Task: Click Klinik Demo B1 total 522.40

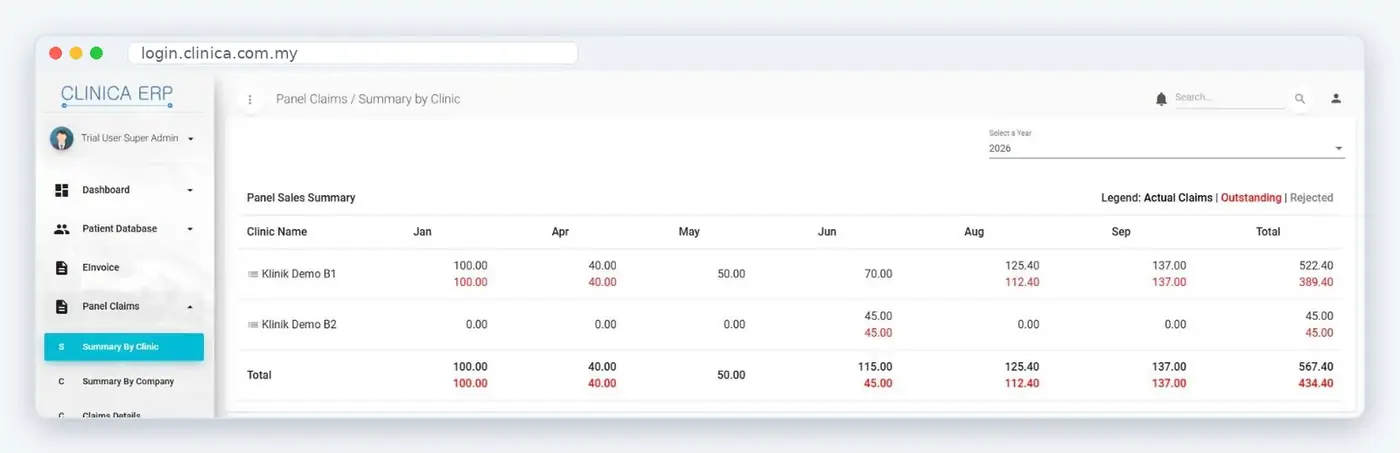Action: (1313, 266)
